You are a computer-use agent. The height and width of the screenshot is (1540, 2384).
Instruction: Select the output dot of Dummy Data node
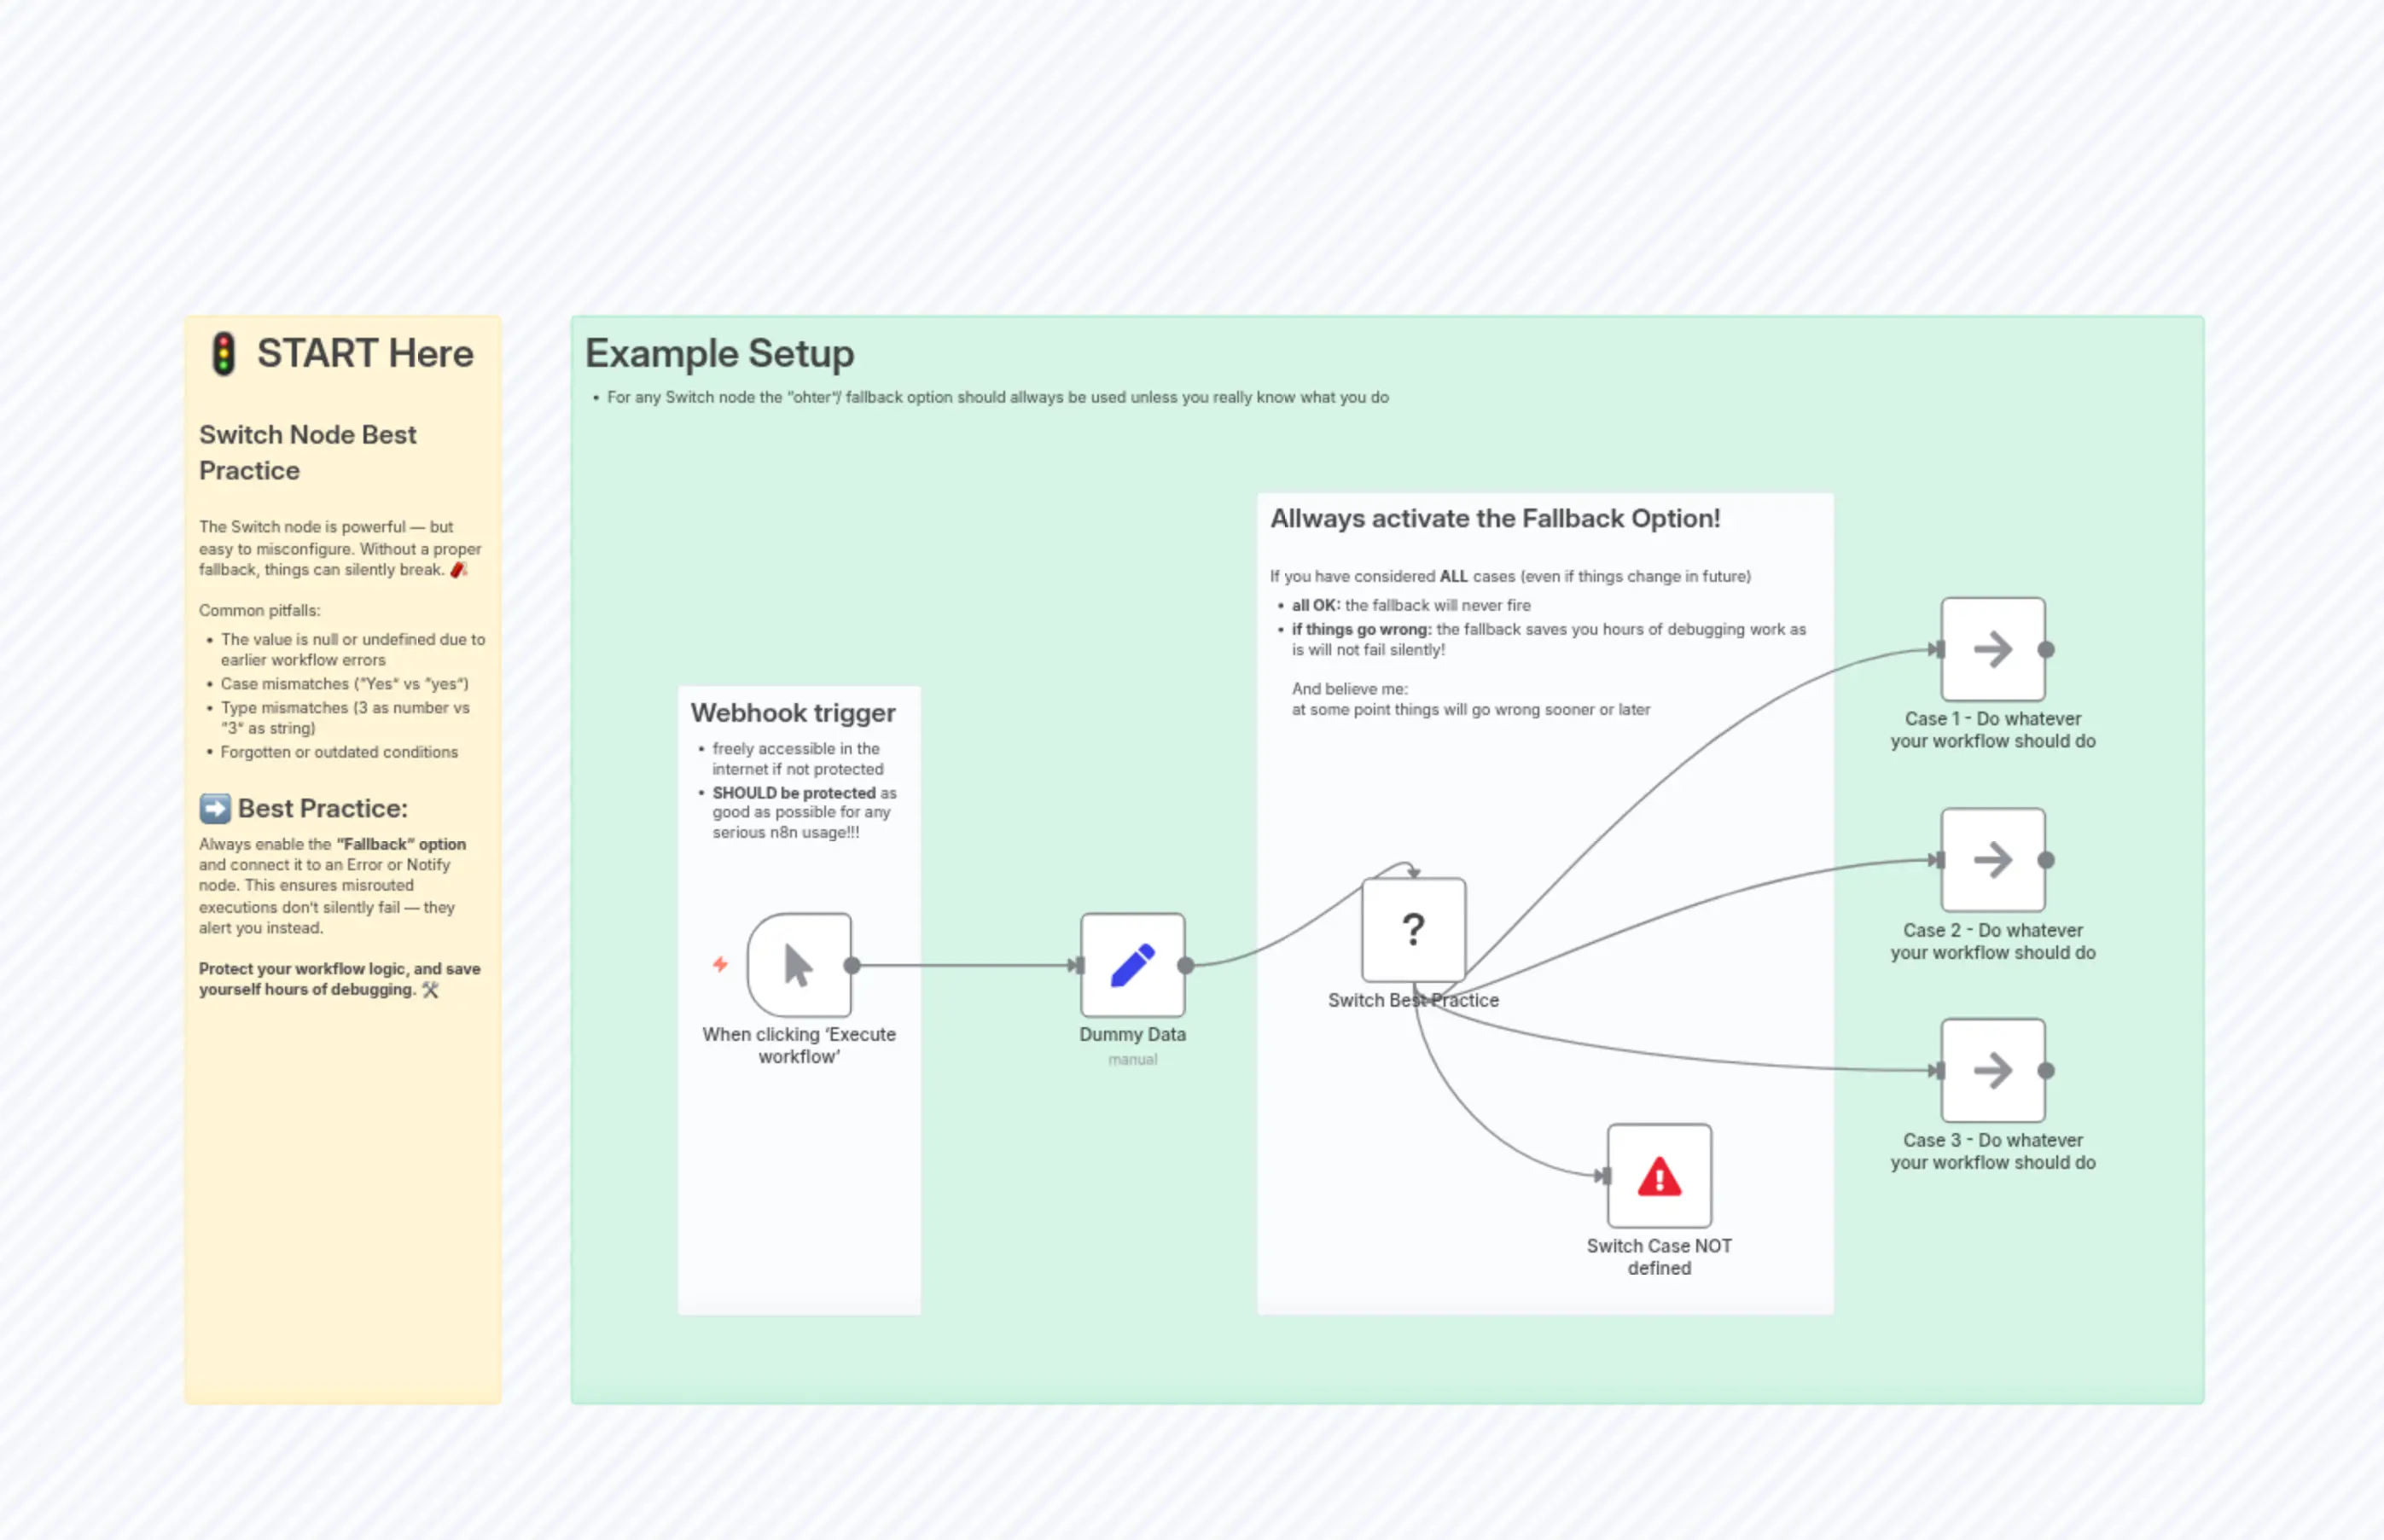pos(1185,964)
